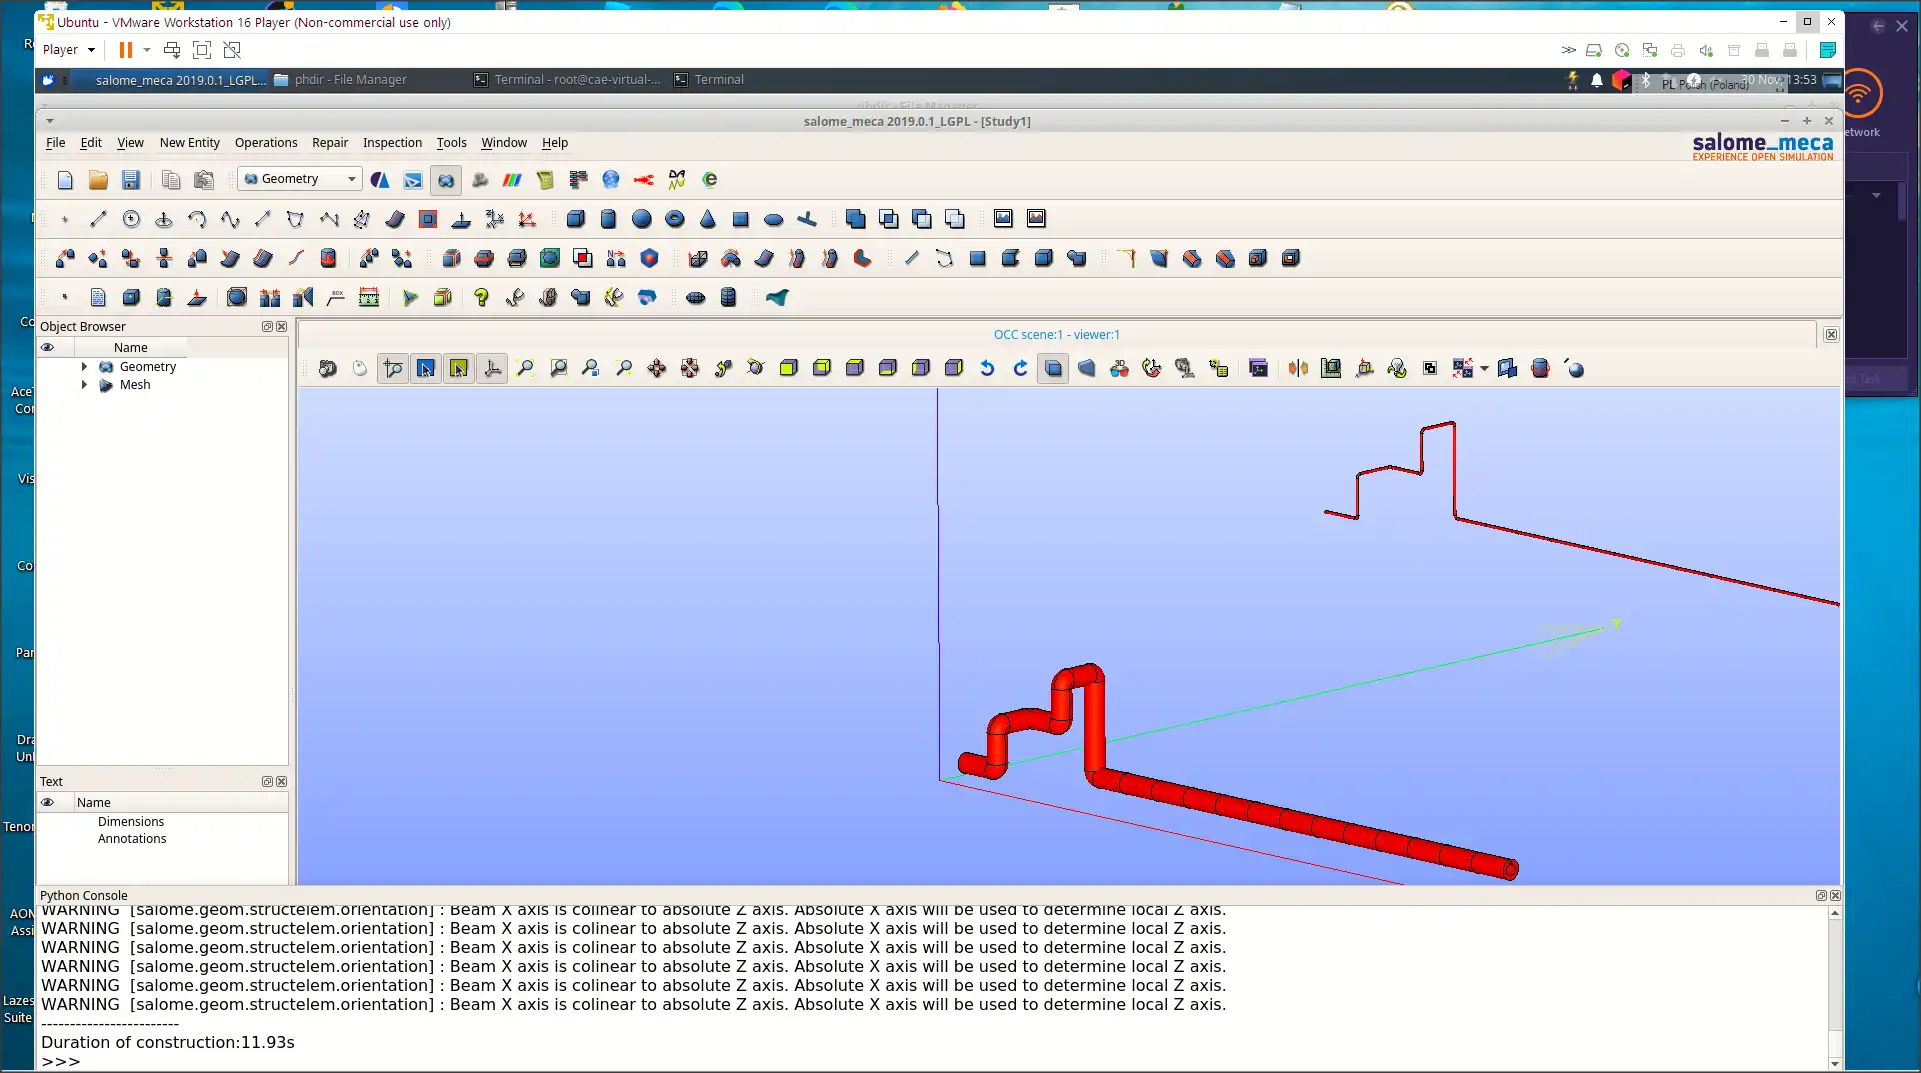This screenshot has height=1073, width=1921.
Task: Create a torus primitive
Action: pos(674,219)
